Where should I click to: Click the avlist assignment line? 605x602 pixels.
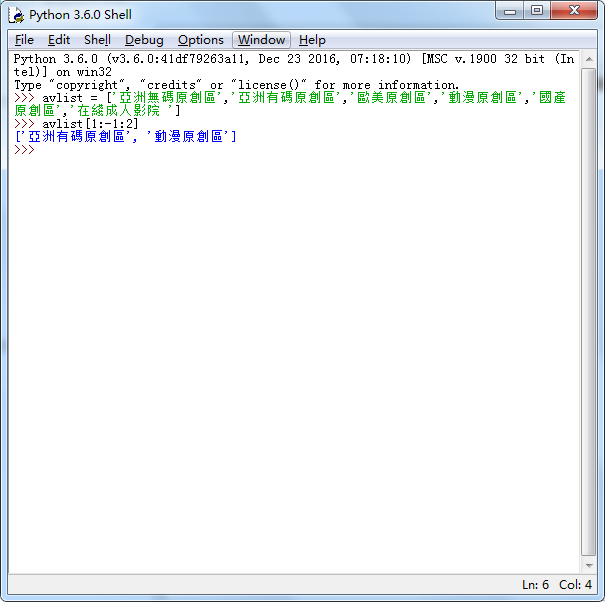290,104
